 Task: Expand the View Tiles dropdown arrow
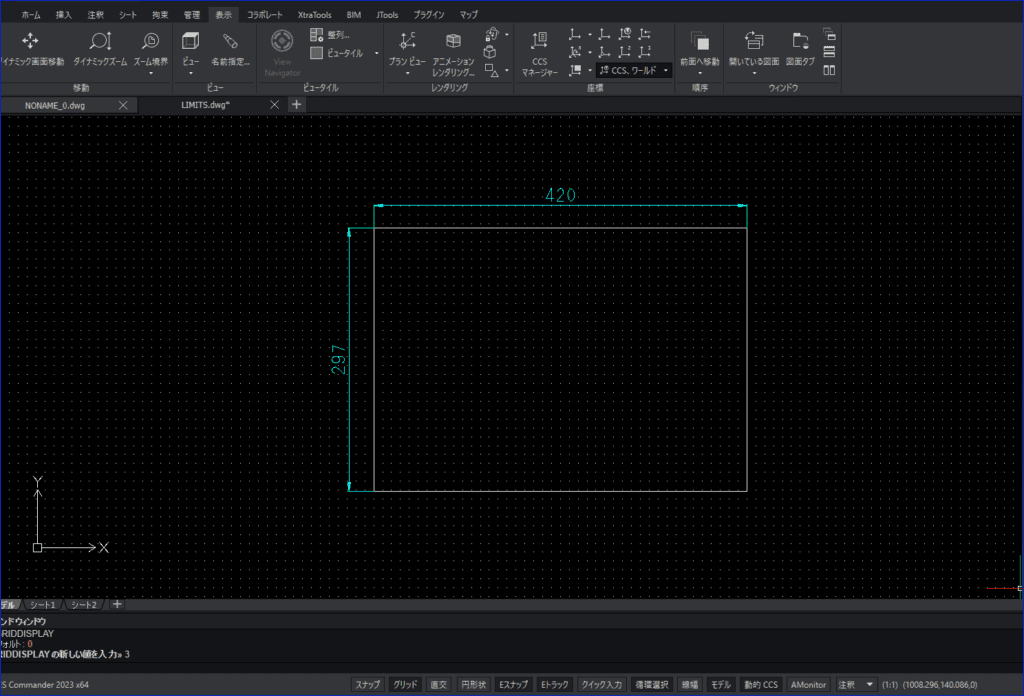pos(377,53)
